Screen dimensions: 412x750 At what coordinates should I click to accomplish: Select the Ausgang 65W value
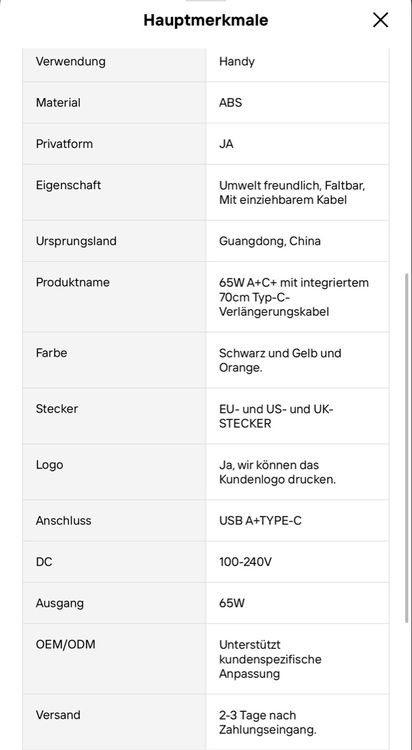(x=232, y=603)
